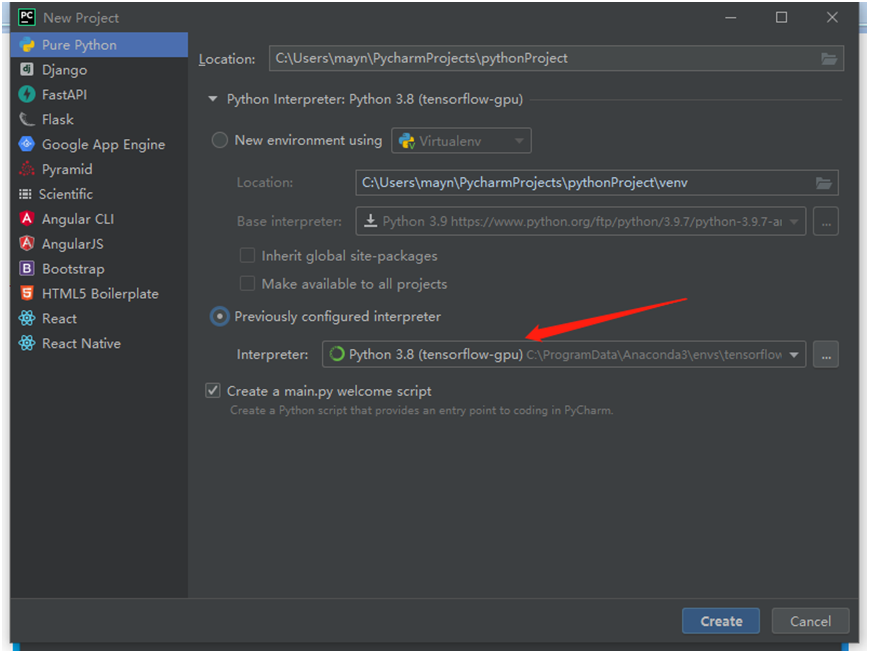Select Google App Engine project type
This screenshot has height=653, width=869.
(x=99, y=144)
